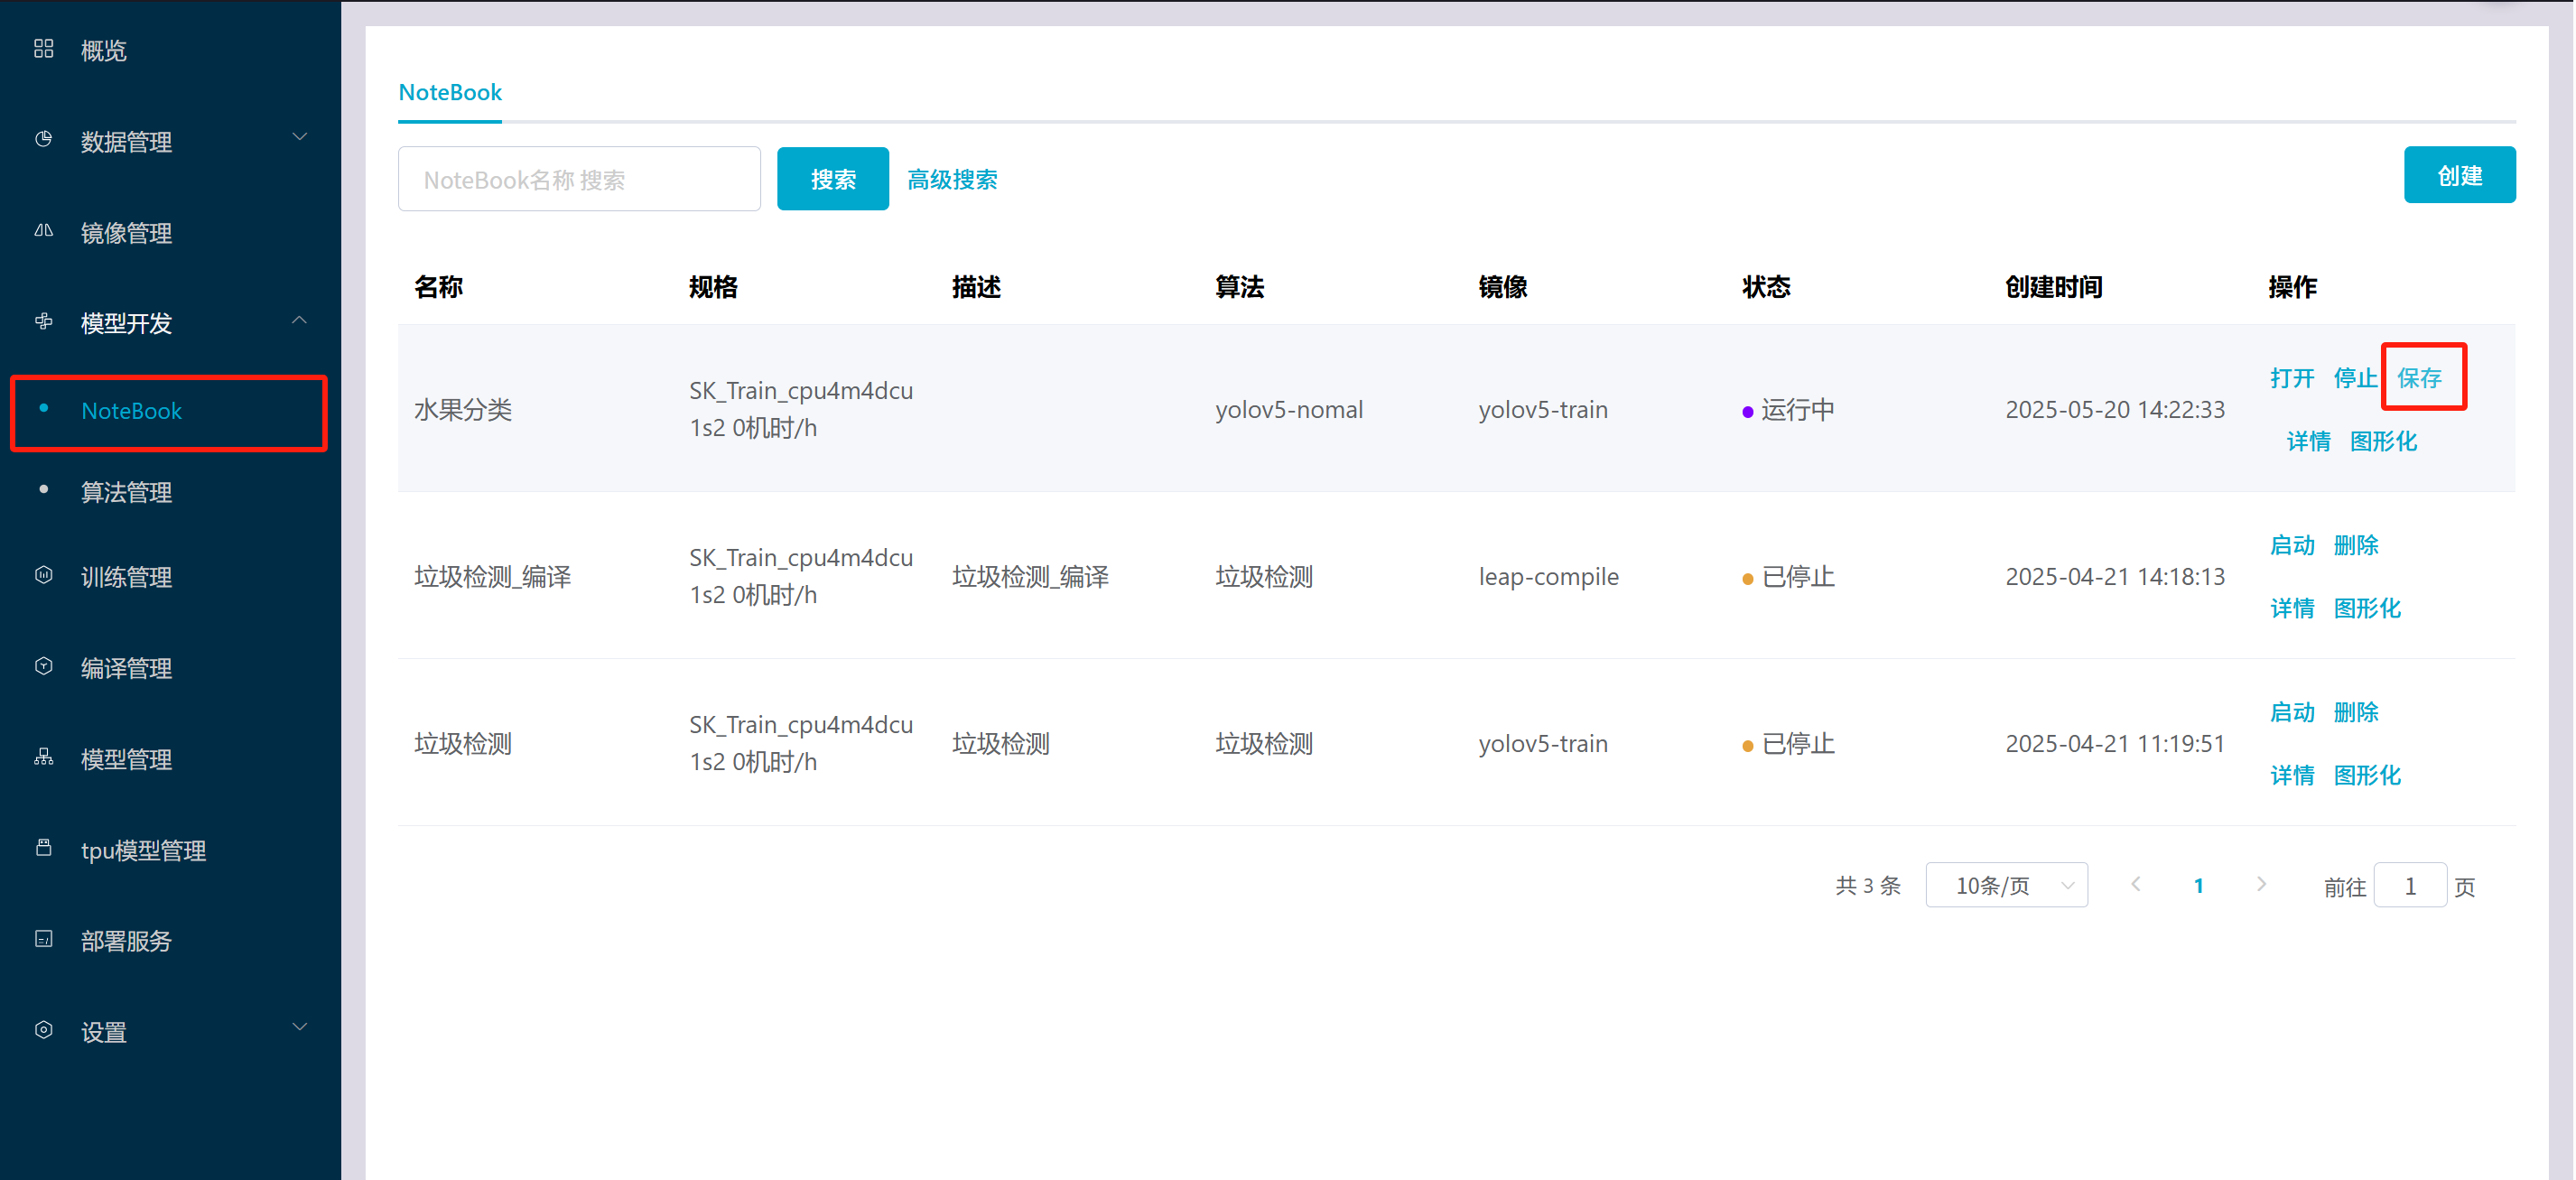The width and height of the screenshot is (2576, 1180).
Task: Click the 训练管理 sidebar icon
Action: pos(43,575)
